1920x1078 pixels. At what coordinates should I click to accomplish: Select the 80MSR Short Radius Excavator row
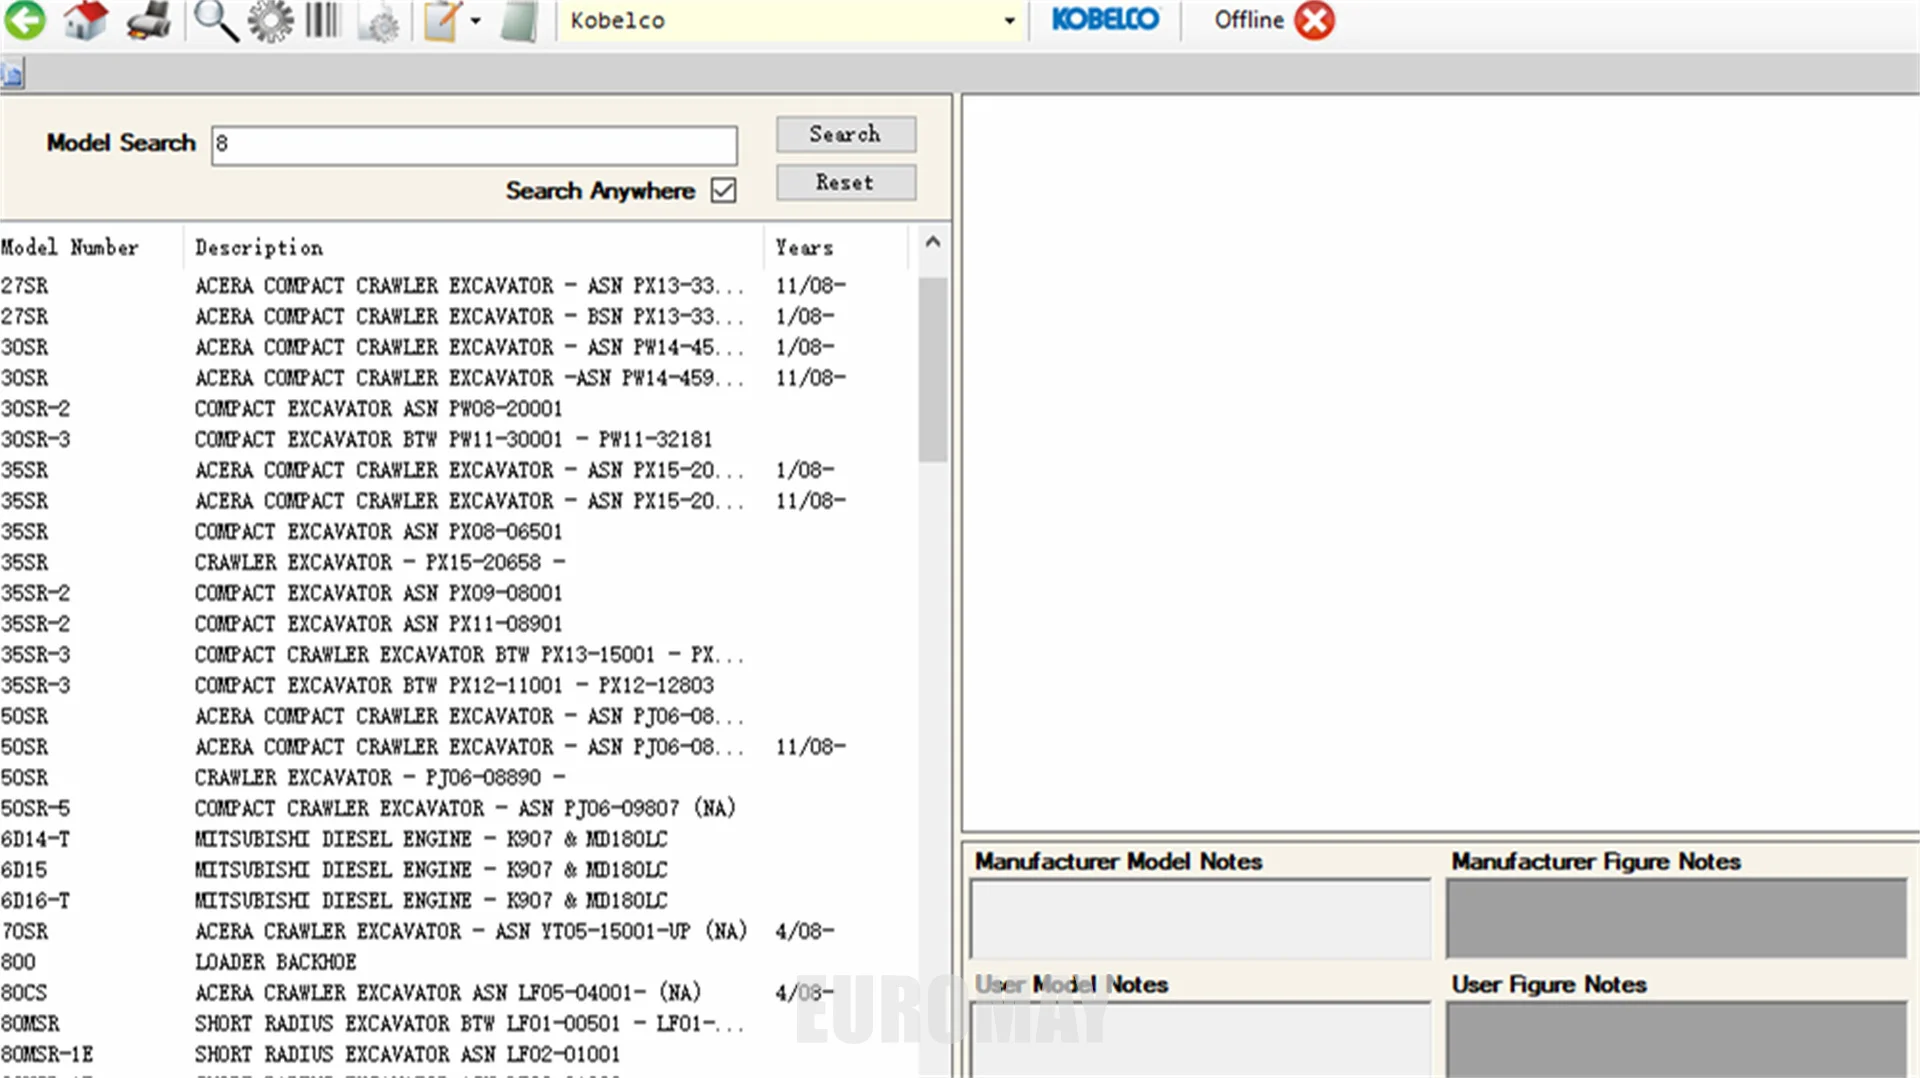(x=458, y=1023)
